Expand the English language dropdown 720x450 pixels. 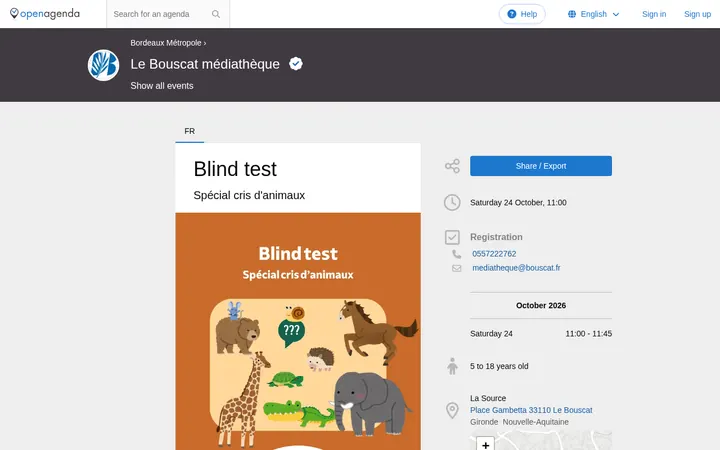[594, 14]
